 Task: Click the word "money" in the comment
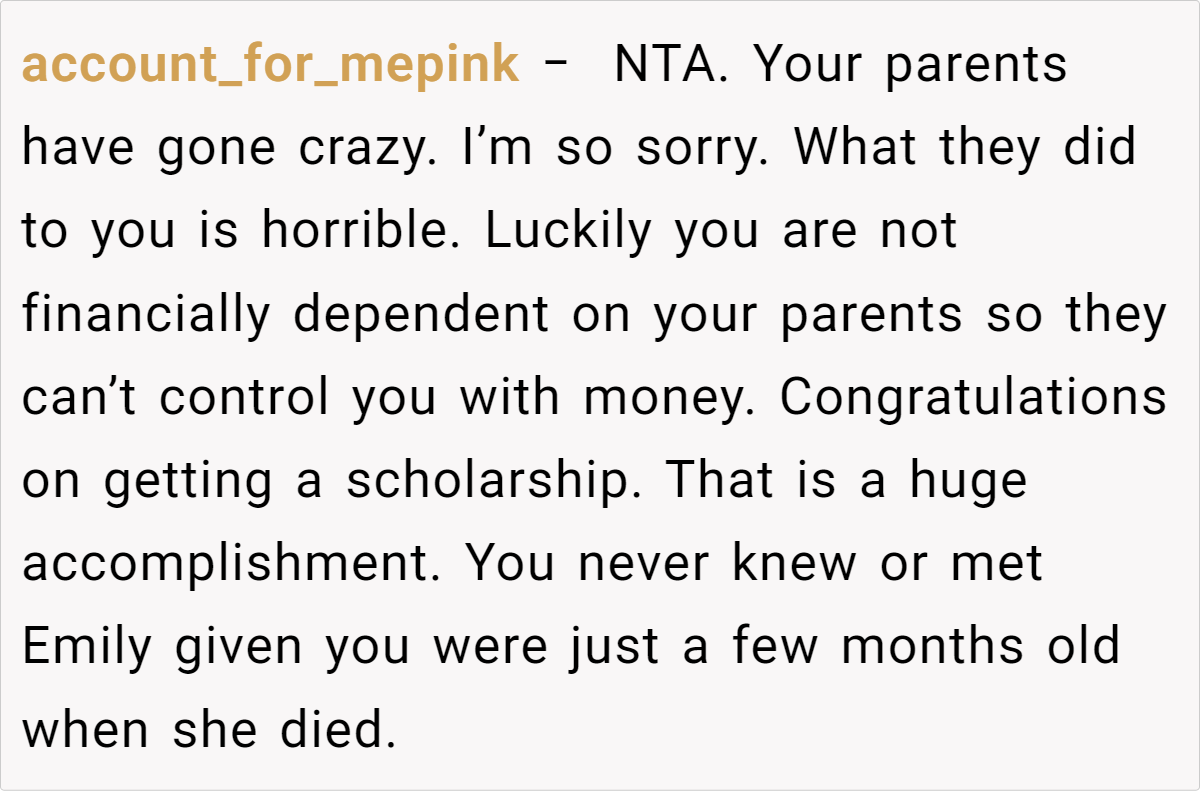pos(669,398)
